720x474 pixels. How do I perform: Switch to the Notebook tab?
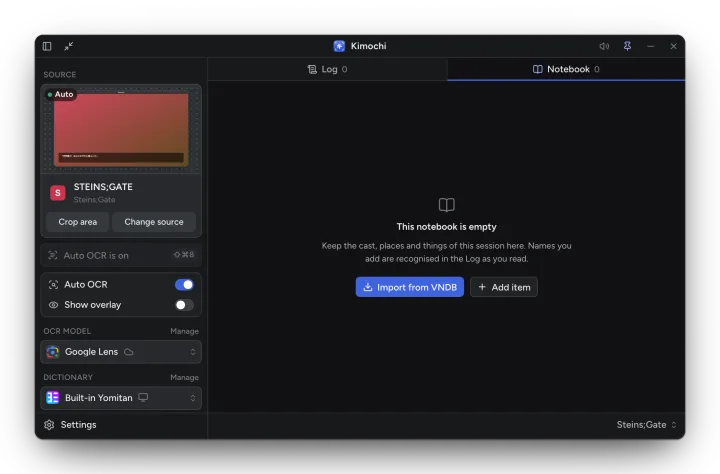coord(566,69)
